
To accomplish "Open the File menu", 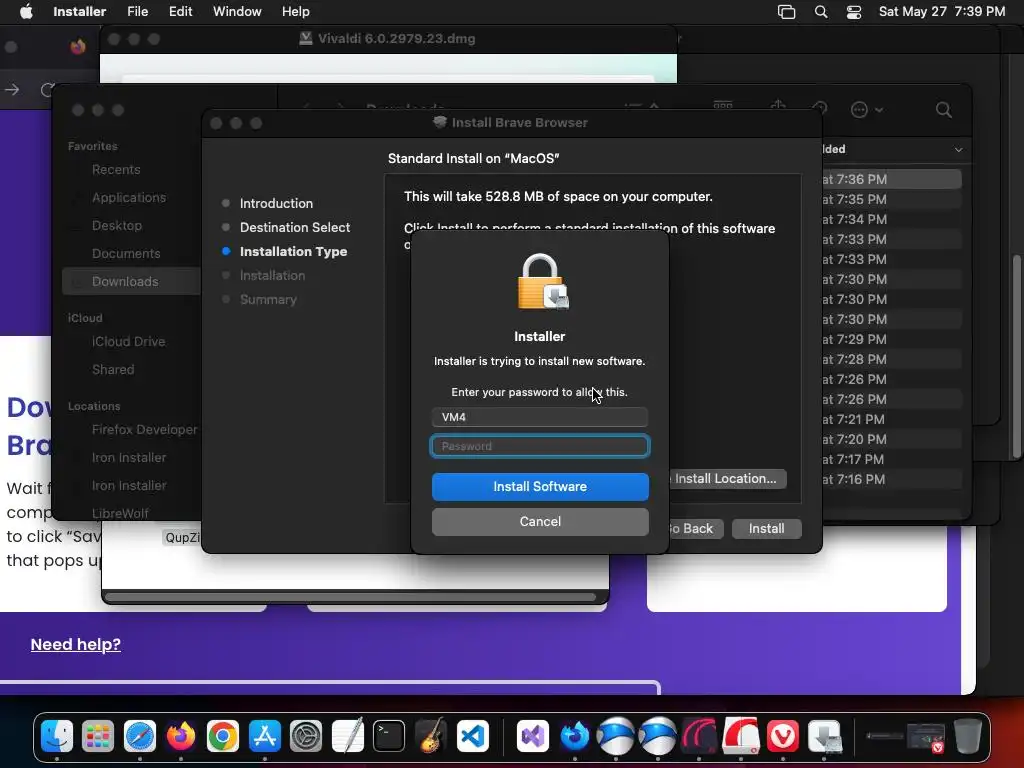I will point(138,11).
